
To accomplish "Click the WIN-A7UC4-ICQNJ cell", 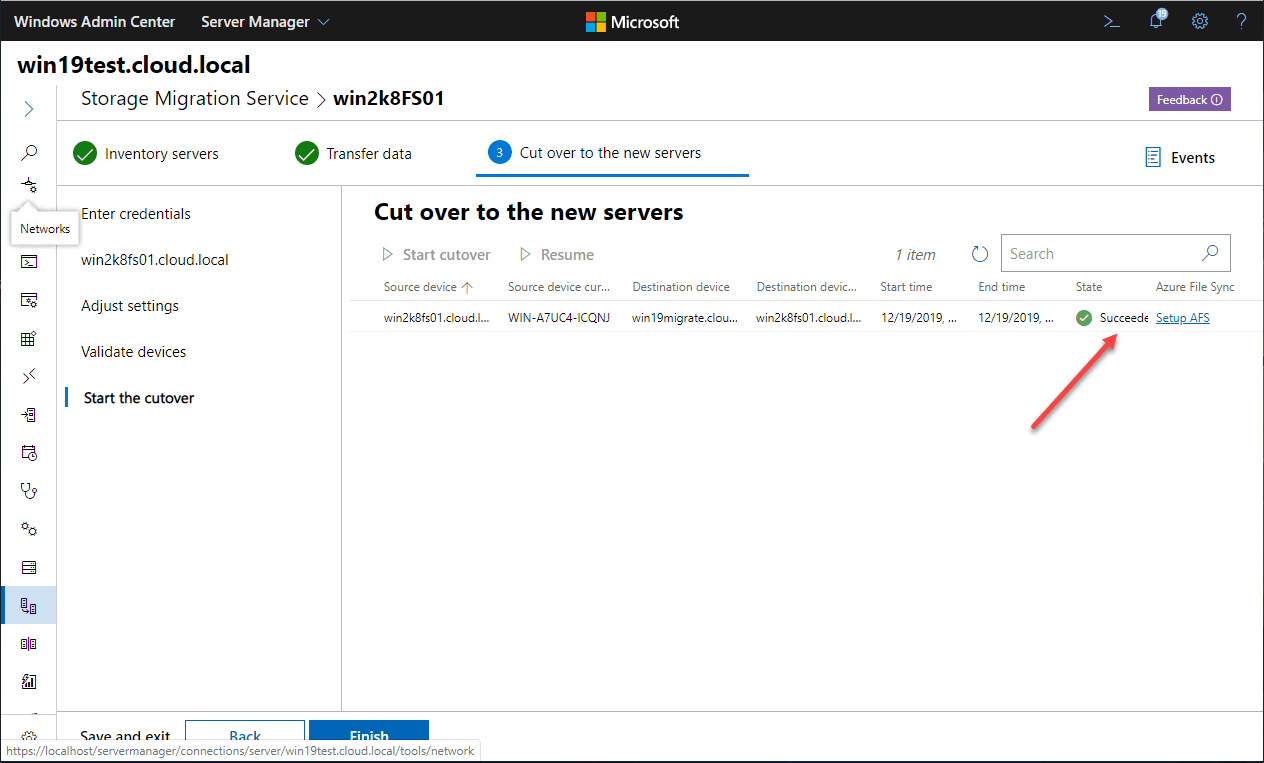I will click(558, 318).
